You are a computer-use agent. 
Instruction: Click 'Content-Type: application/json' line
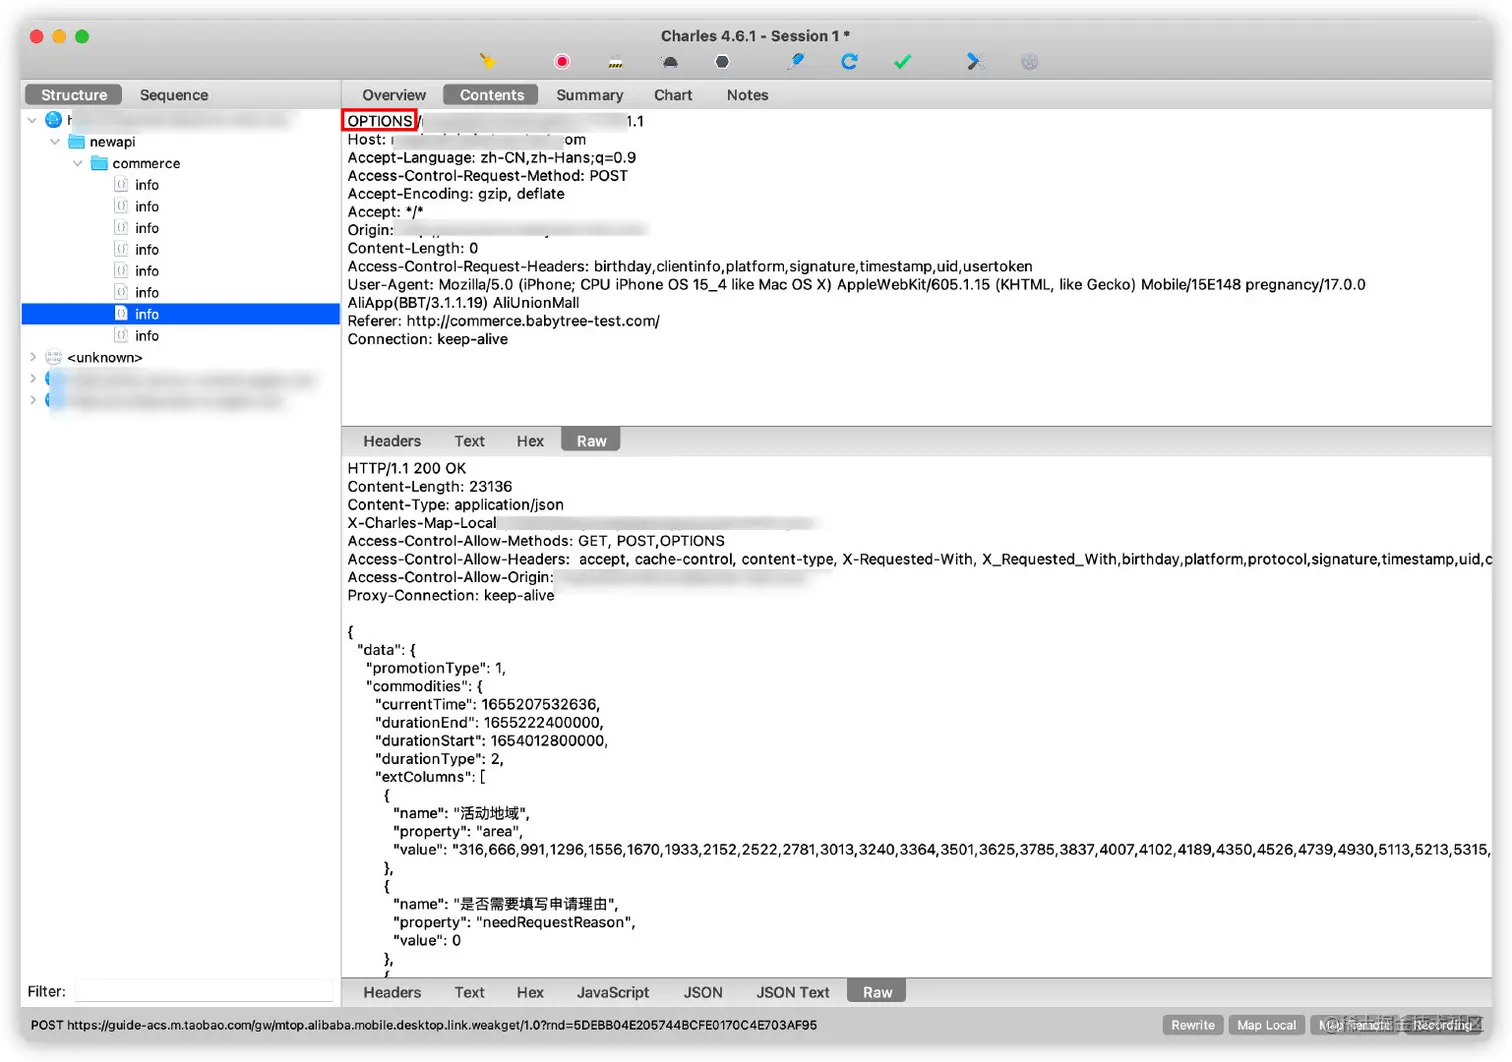(455, 504)
